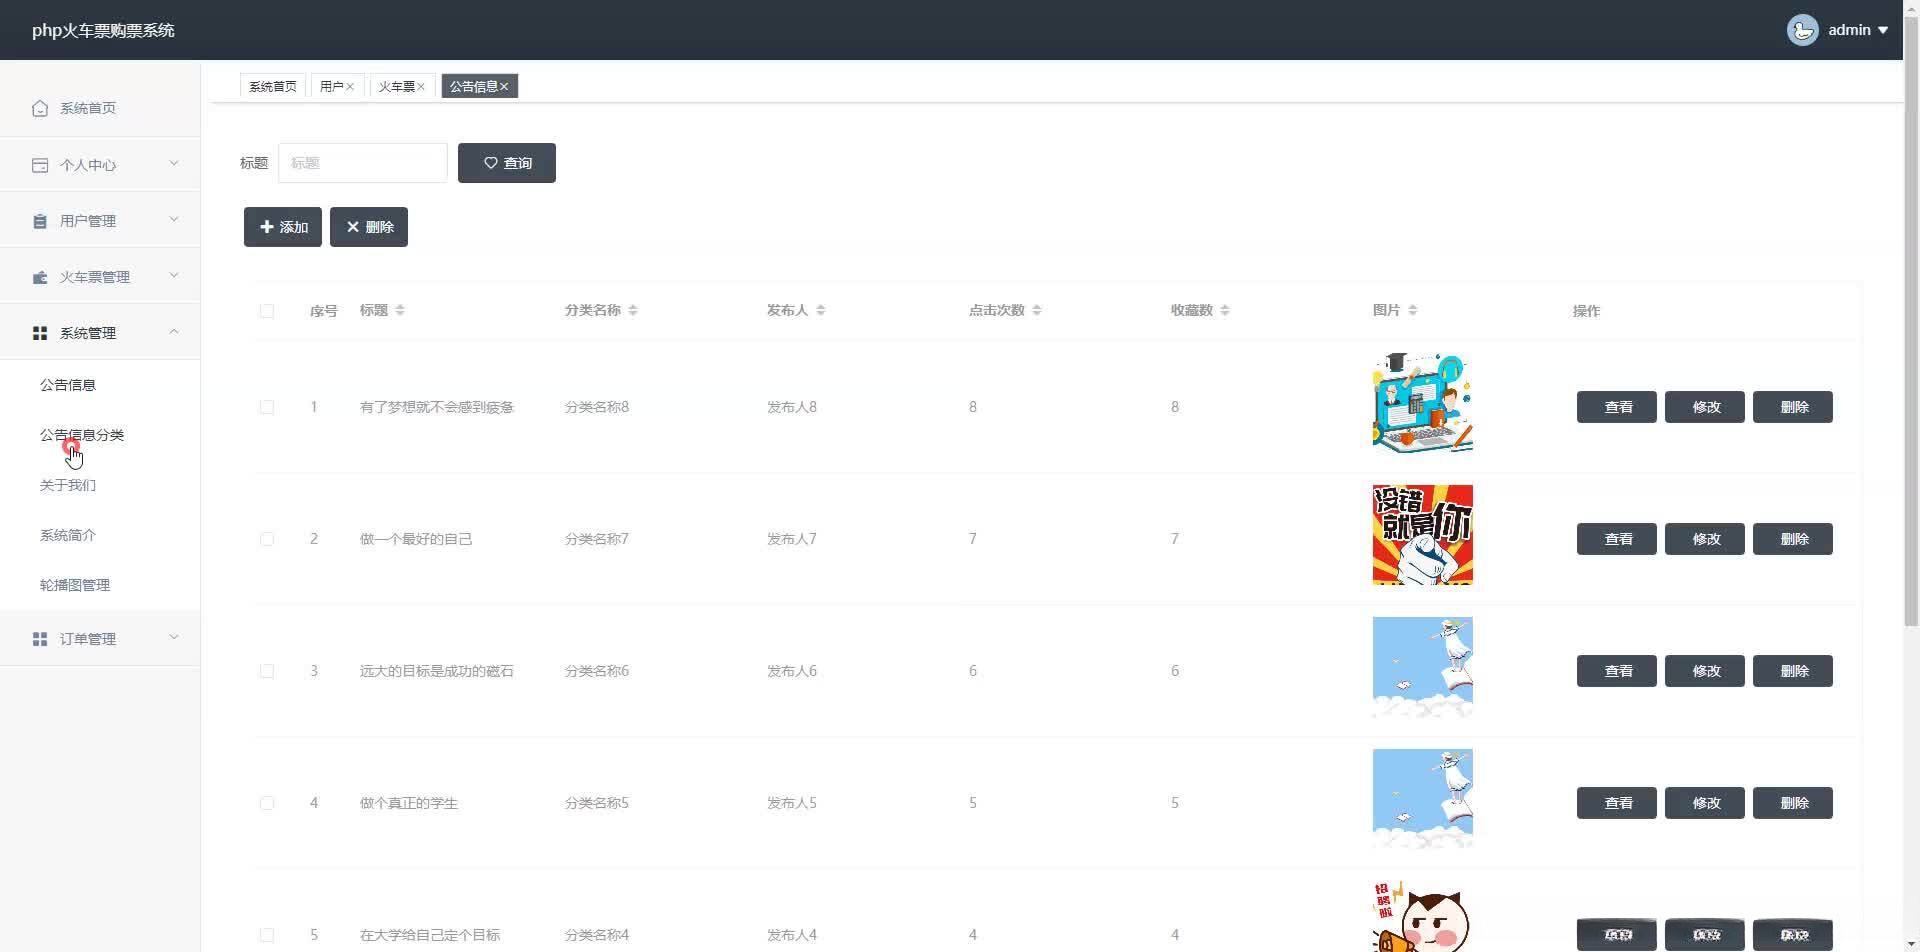Sort table by 图片 column
1920x952 pixels.
[1412, 310]
